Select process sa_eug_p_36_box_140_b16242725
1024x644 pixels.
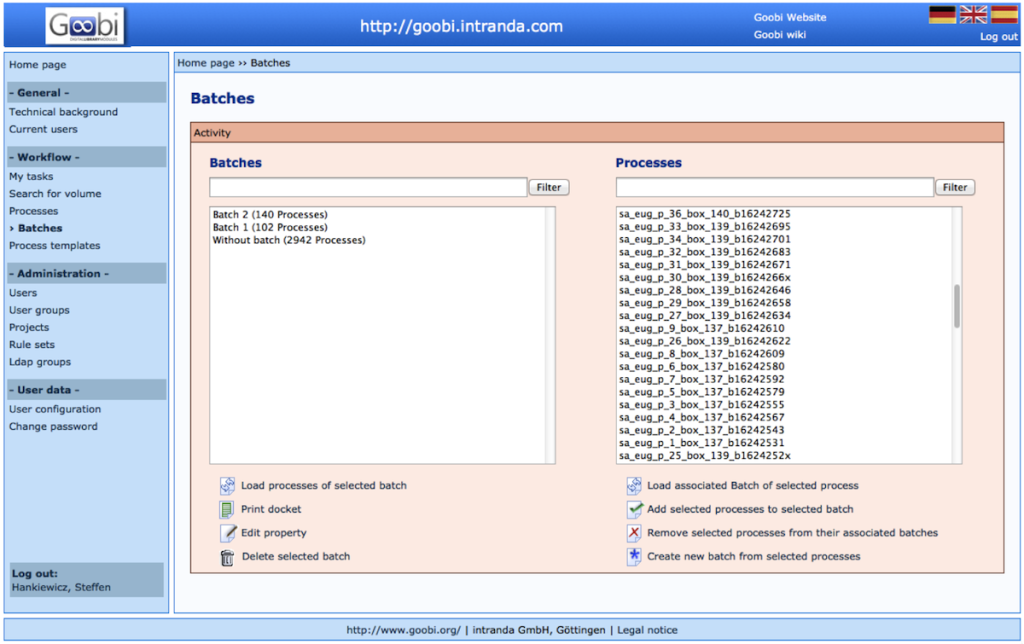705,214
